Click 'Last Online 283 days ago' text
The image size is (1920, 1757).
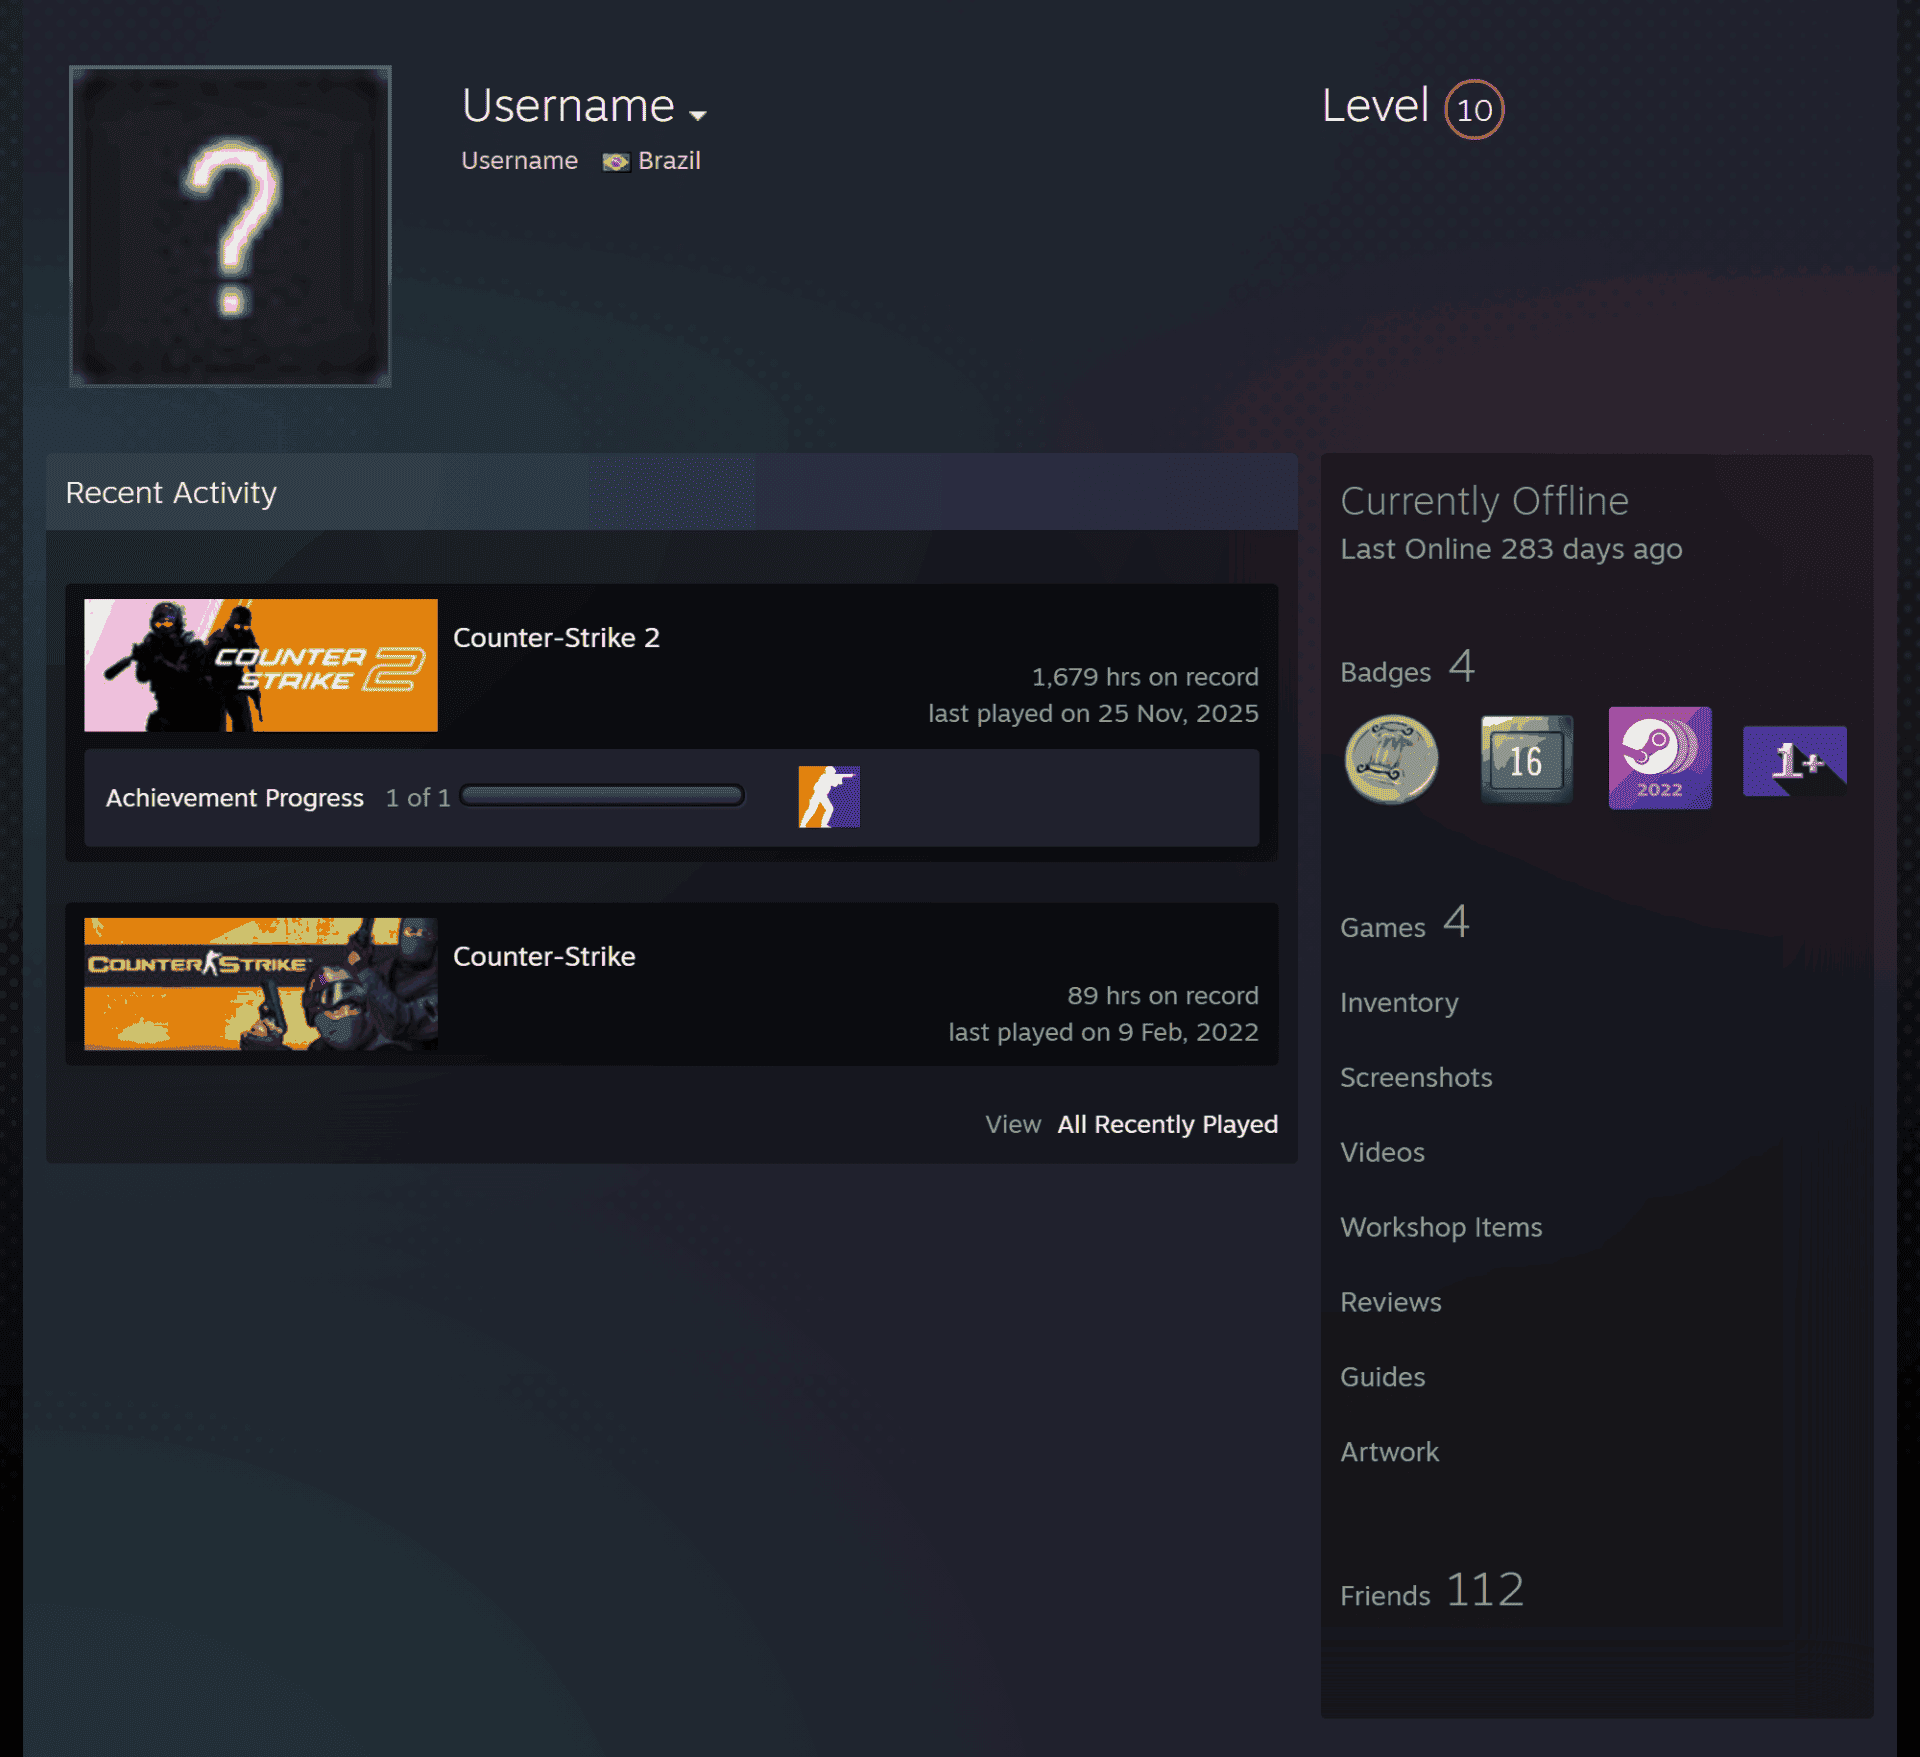[x=1511, y=549]
